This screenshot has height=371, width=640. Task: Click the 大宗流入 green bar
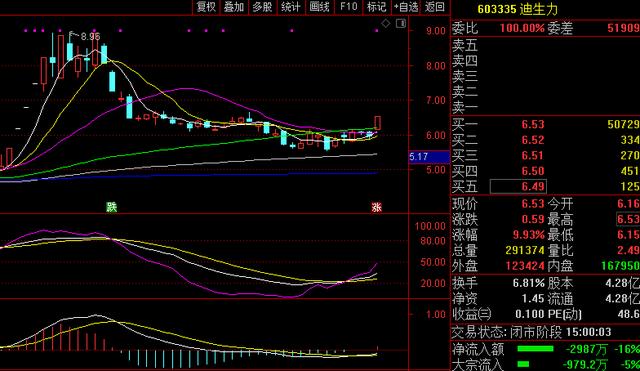(523, 364)
